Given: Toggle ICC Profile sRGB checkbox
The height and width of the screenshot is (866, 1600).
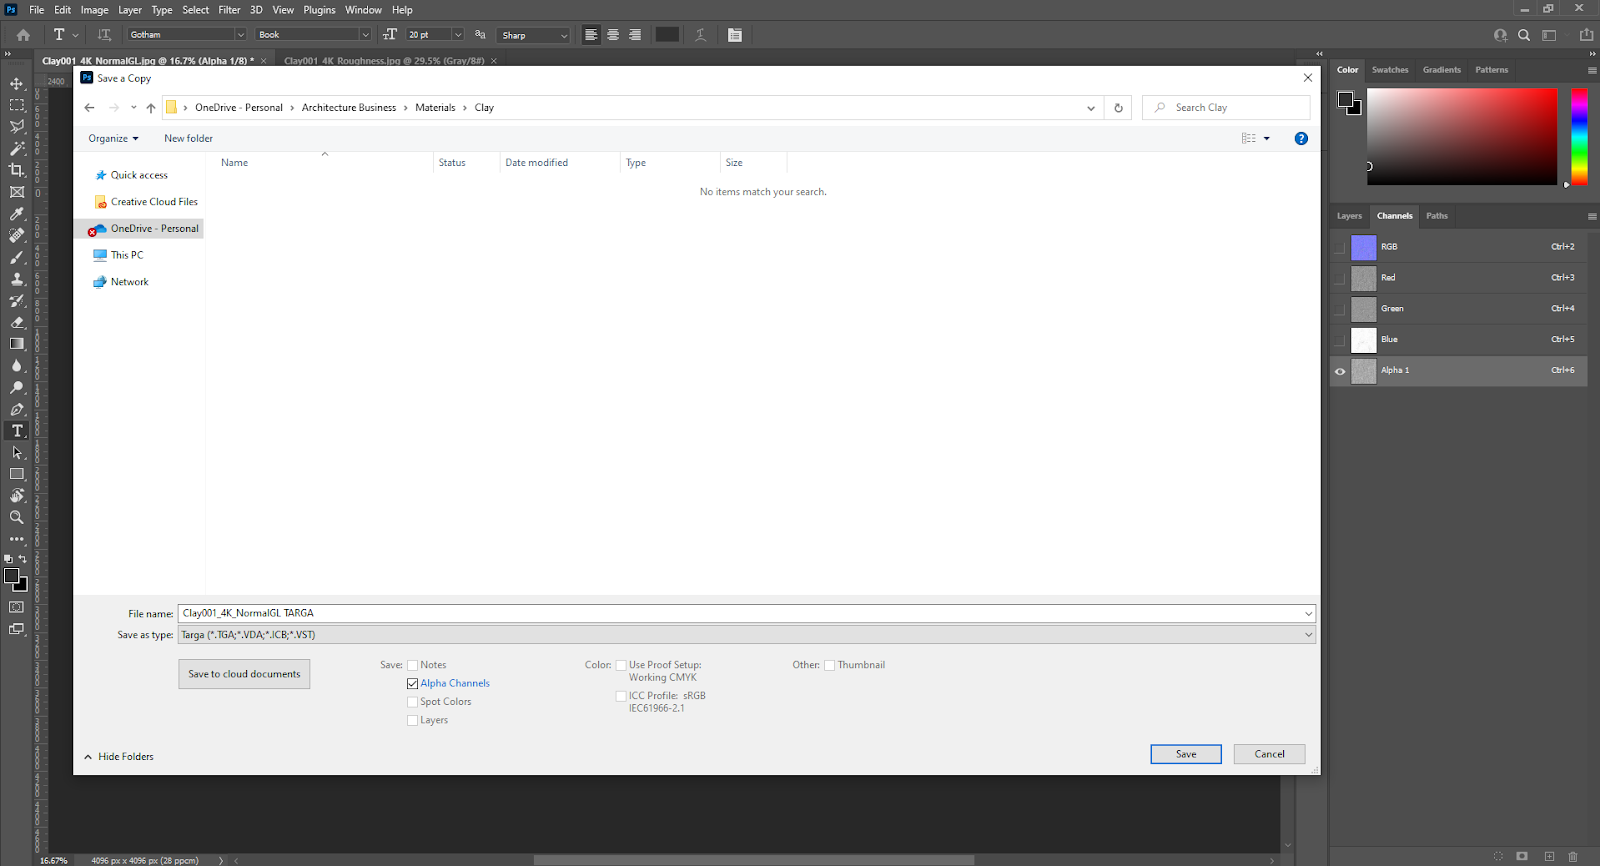Looking at the screenshot, I should click(621, 696).
